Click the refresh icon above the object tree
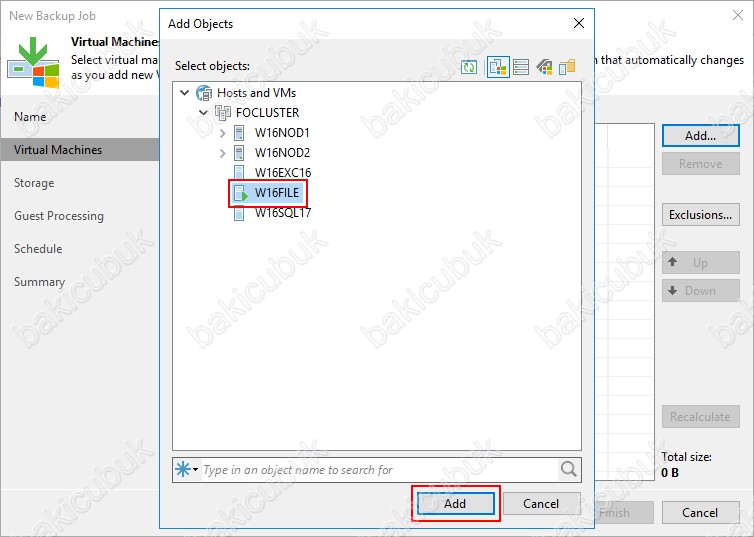 coord(469,67)
